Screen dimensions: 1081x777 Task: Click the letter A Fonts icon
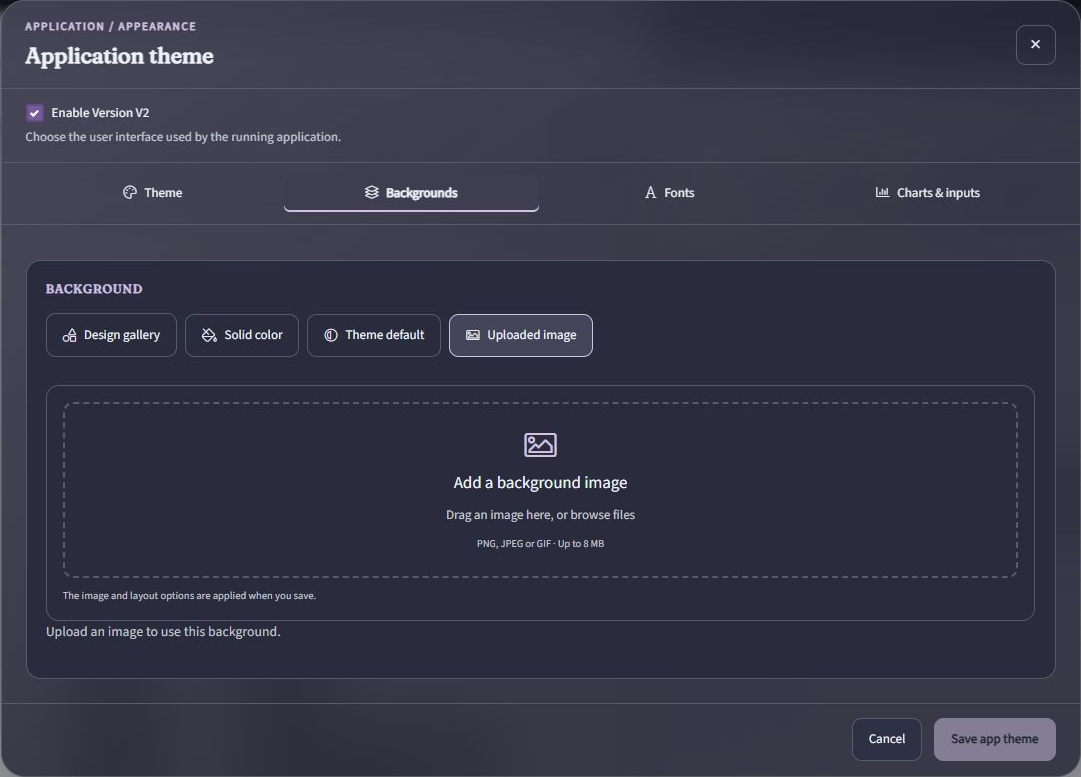[650, 192]
